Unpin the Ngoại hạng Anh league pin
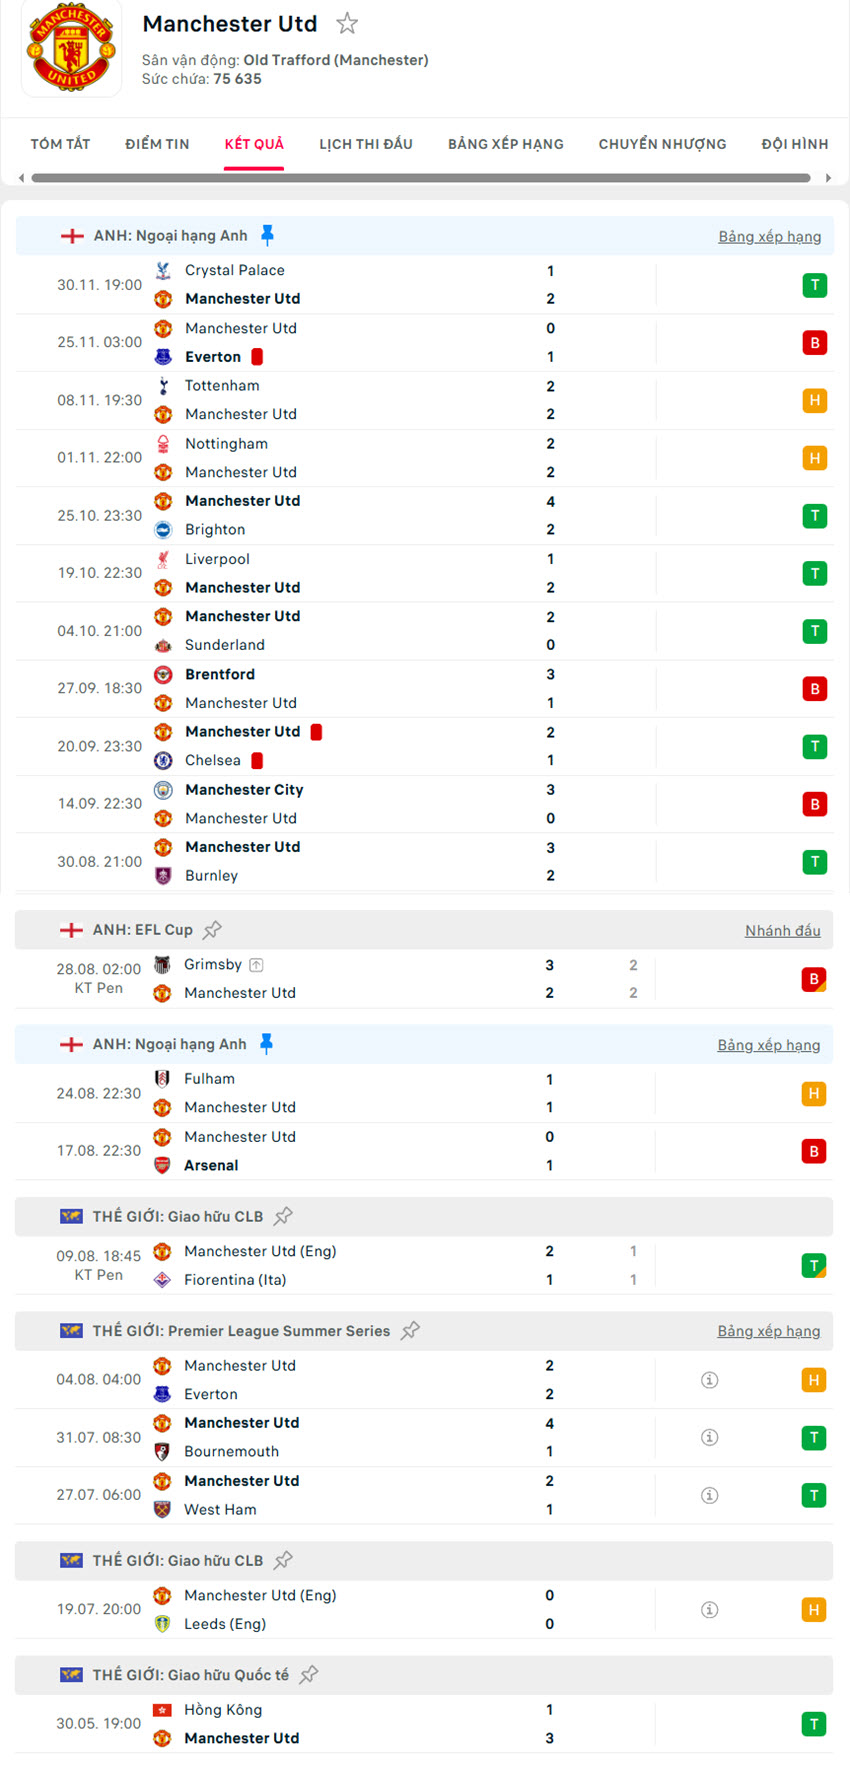This screenshot has height=1765, width=850. coord(267,235)
